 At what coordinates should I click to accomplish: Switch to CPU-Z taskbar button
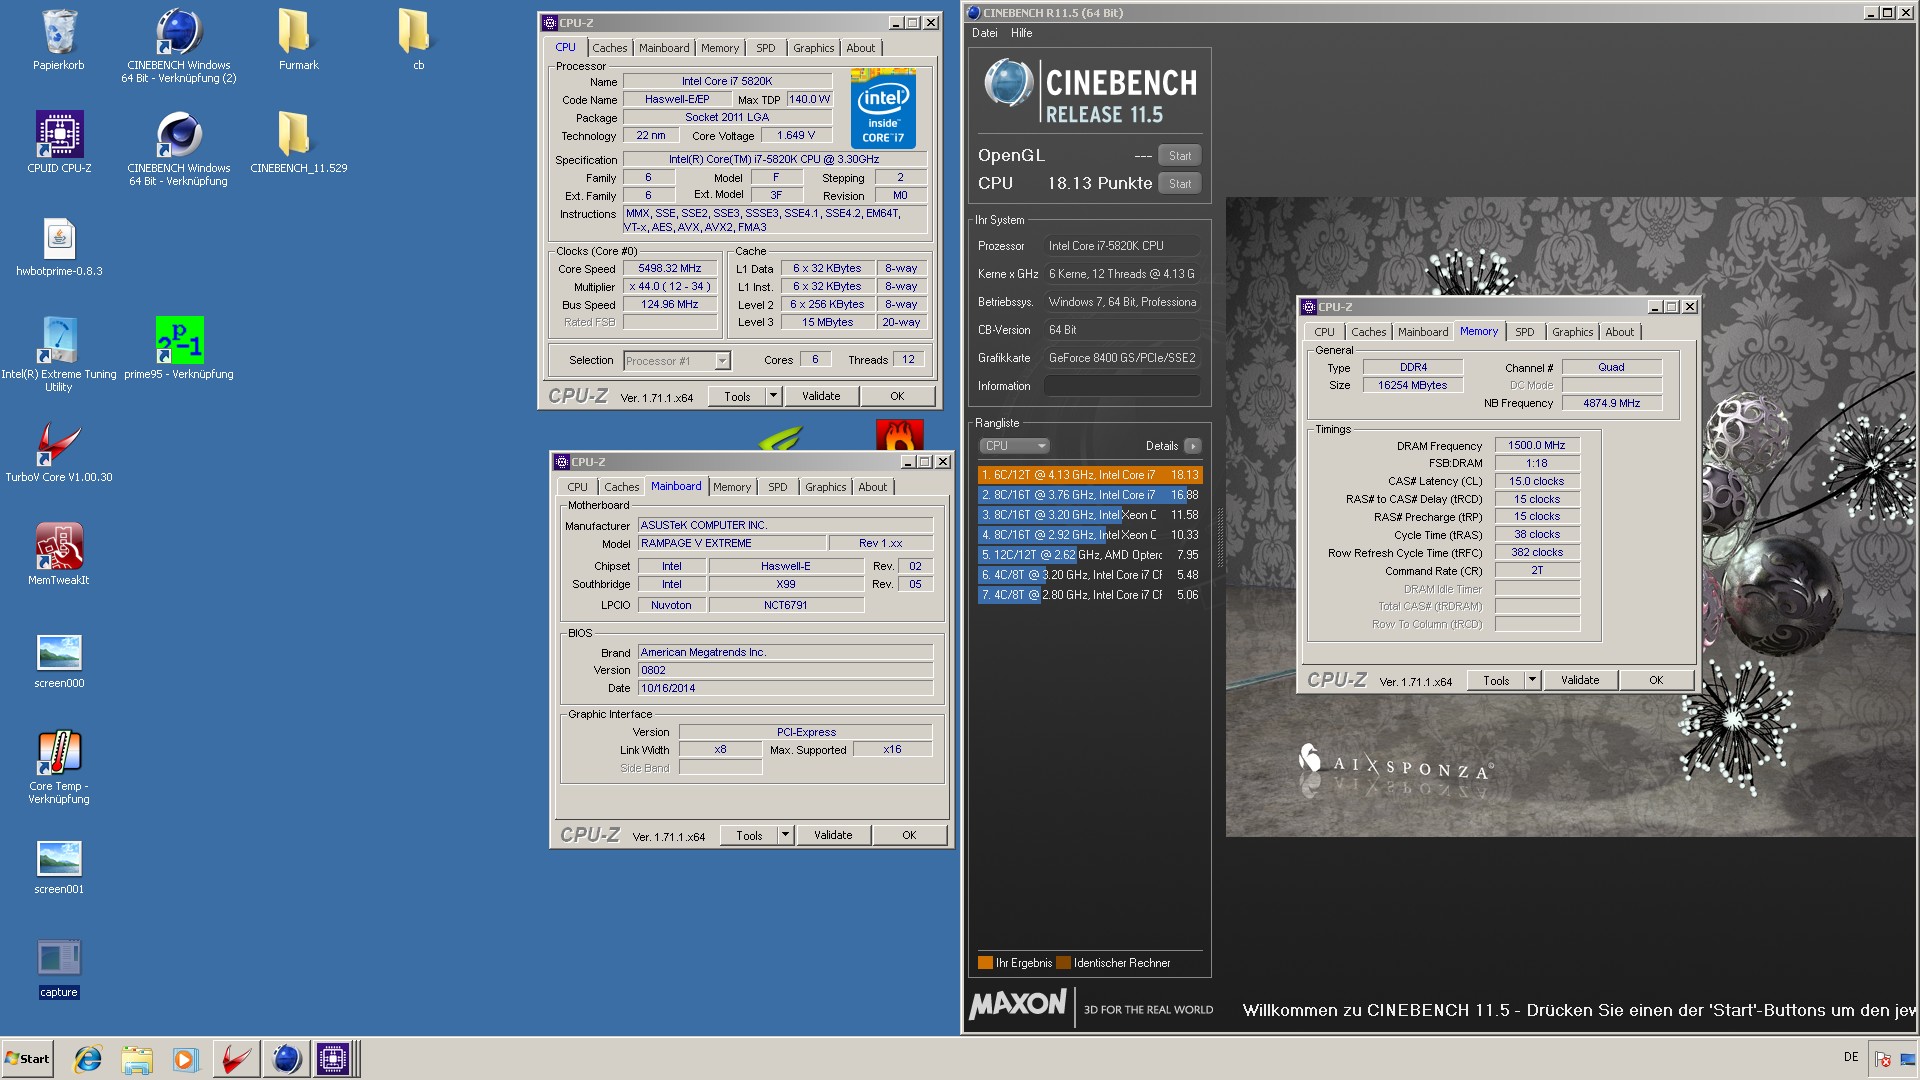(334, 1058)
